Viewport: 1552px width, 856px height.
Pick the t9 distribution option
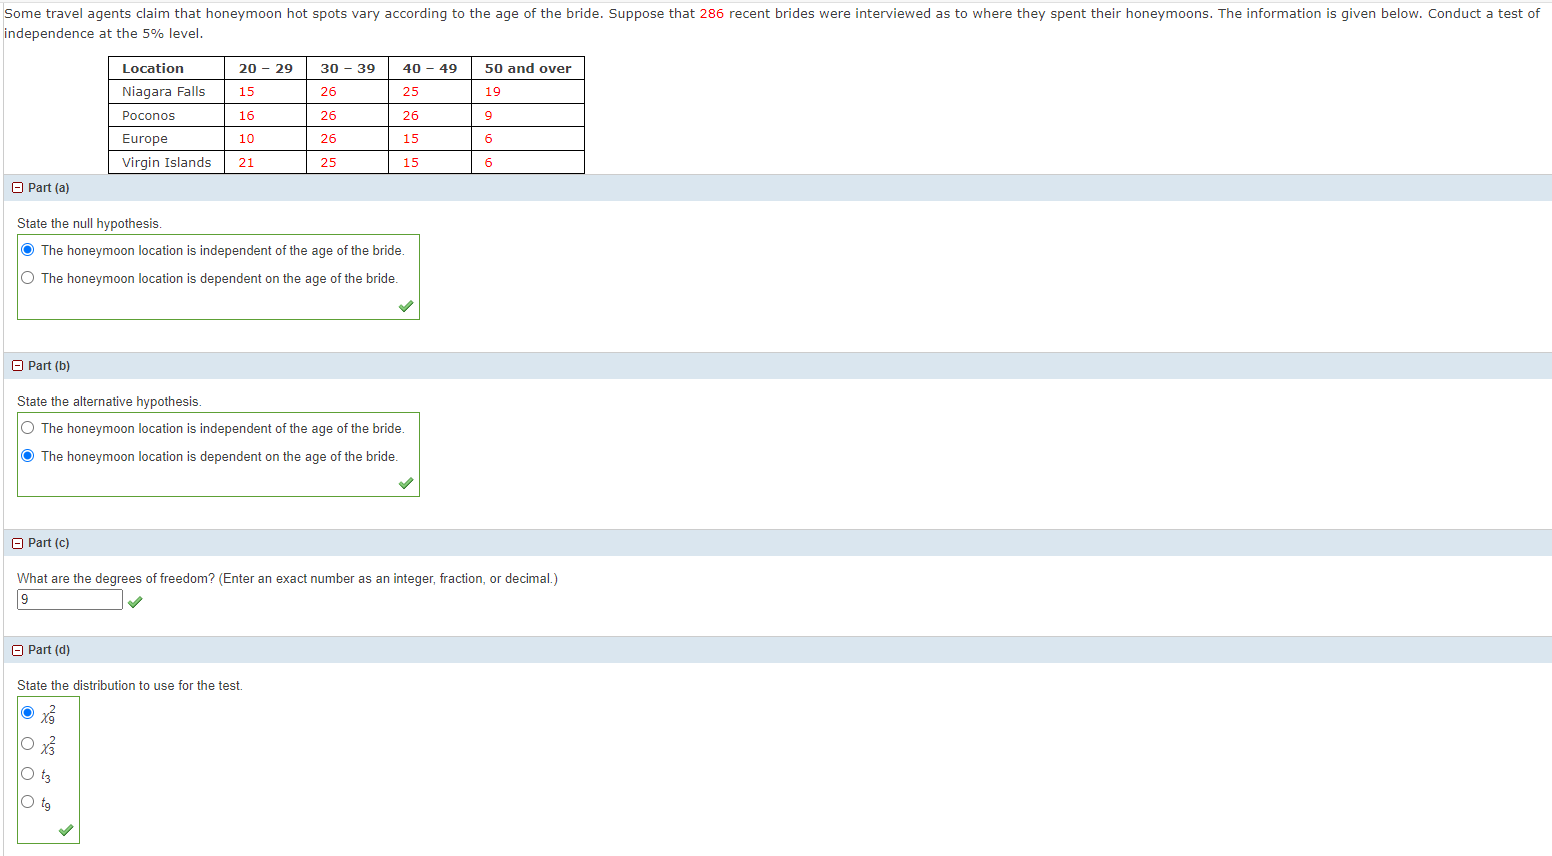(28, 802)
